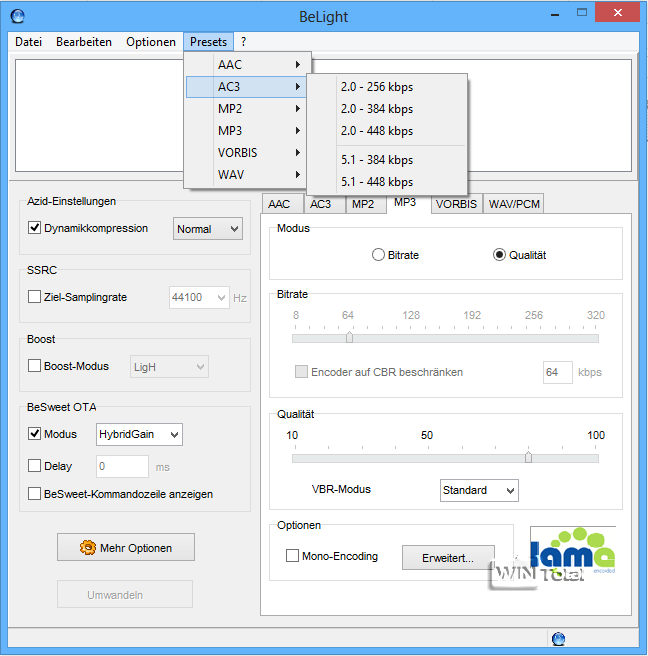
Task: Click the LAME encoder logo
Action: click(x=573, y=552)
